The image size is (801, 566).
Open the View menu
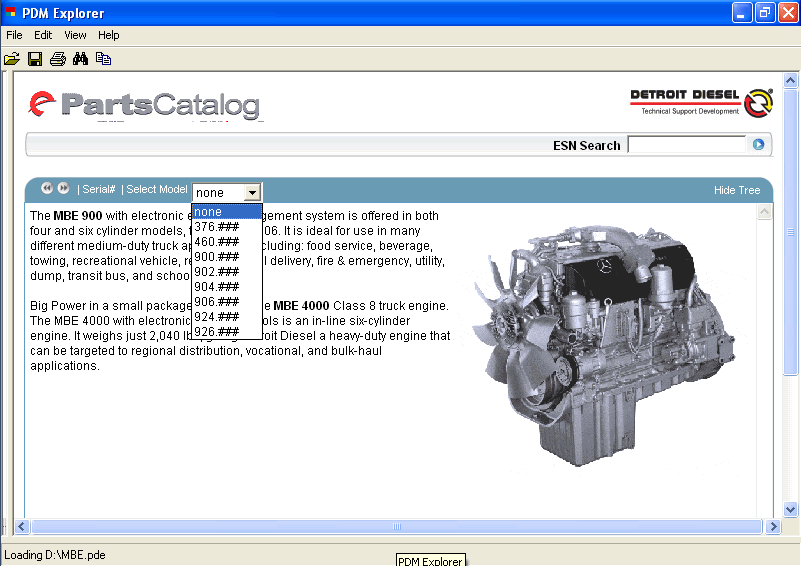[75, 35]
